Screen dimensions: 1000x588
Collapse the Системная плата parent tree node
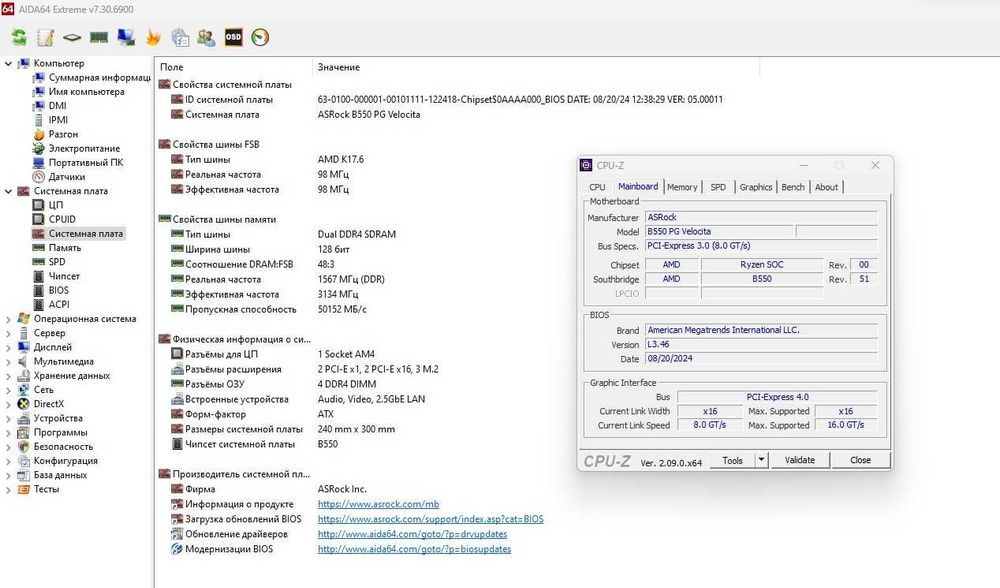(8, 191)
